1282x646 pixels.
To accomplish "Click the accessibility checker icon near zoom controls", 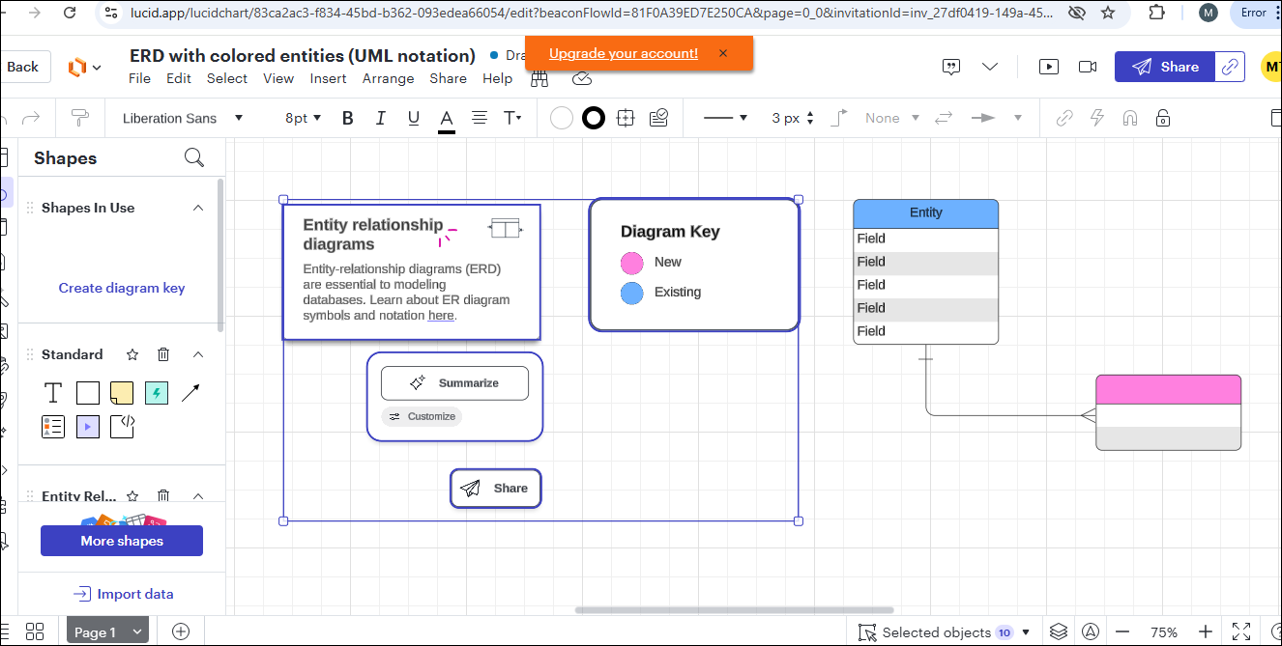I will pos(1089,631).
